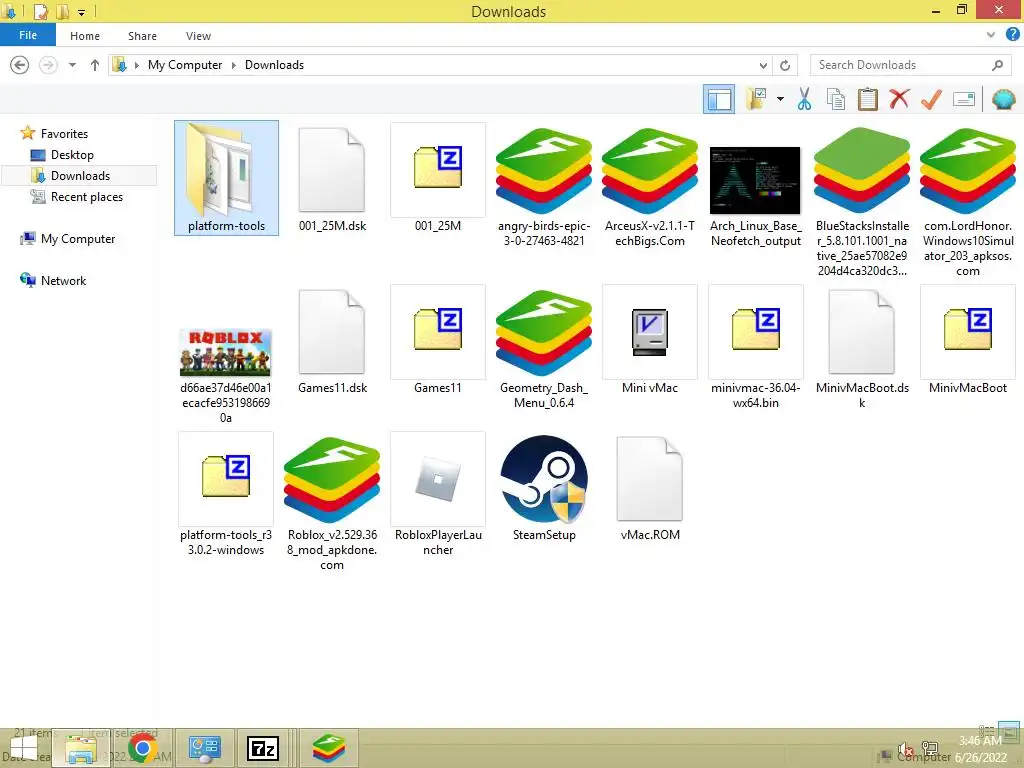Select minivmac-36.04-wx64.bin archive icon
1024x768 pixels.
coord(756,329)
